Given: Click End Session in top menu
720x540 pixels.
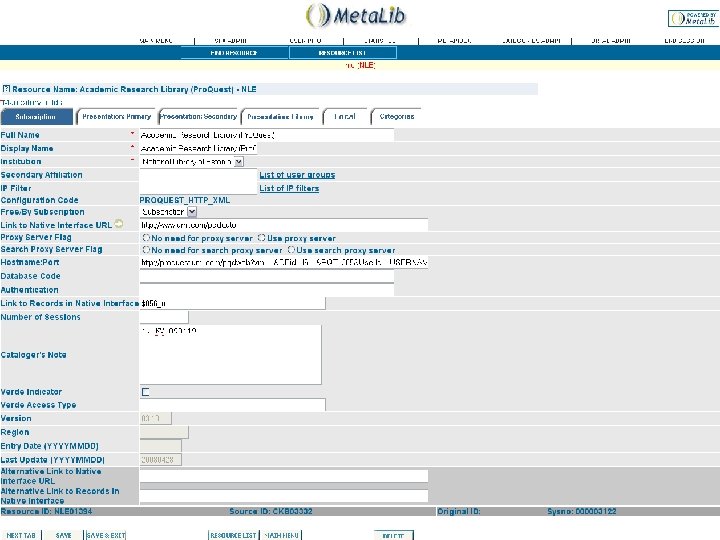Looking at the screenshot, I should [x=684, y=40].
